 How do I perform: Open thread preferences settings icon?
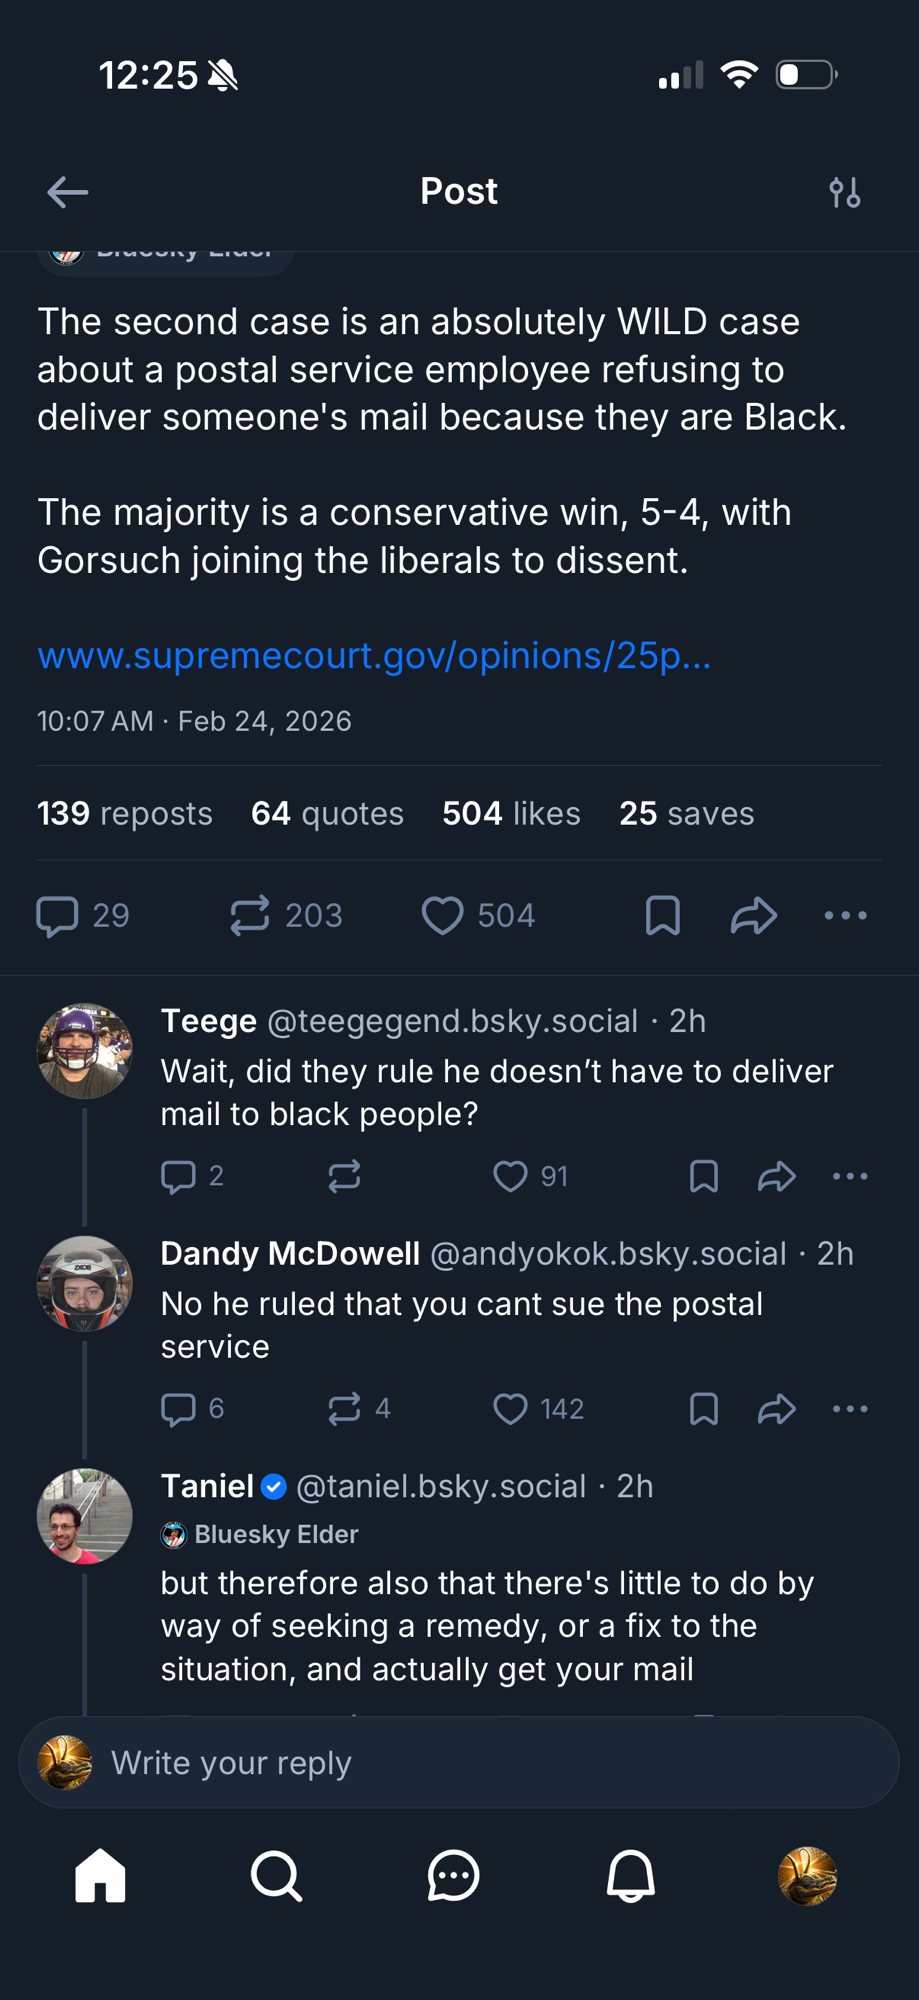click(x=845, y=192)
